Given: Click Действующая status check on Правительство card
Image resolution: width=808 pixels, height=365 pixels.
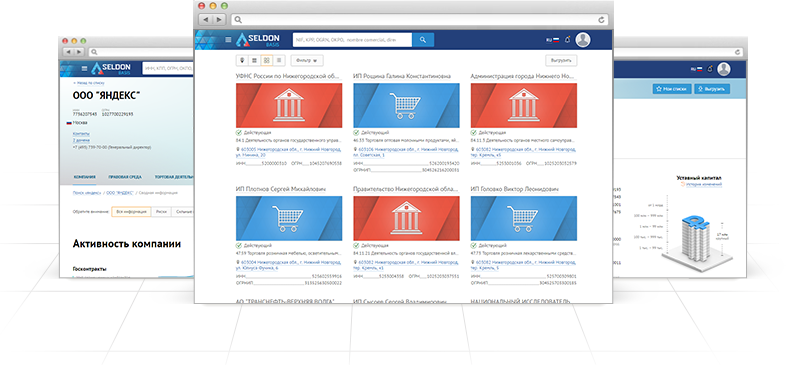Looking at the screenshot, I should [357, 245].
